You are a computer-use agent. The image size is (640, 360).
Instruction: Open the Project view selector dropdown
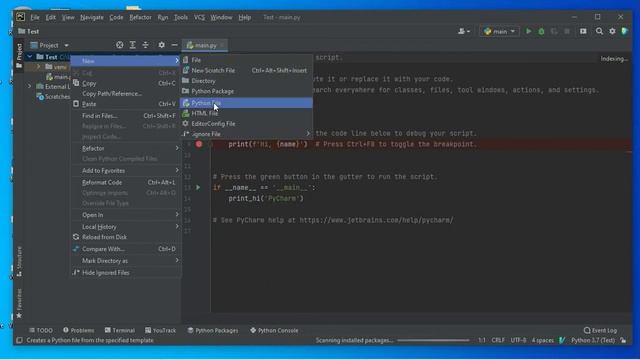[x=49, y=45]
